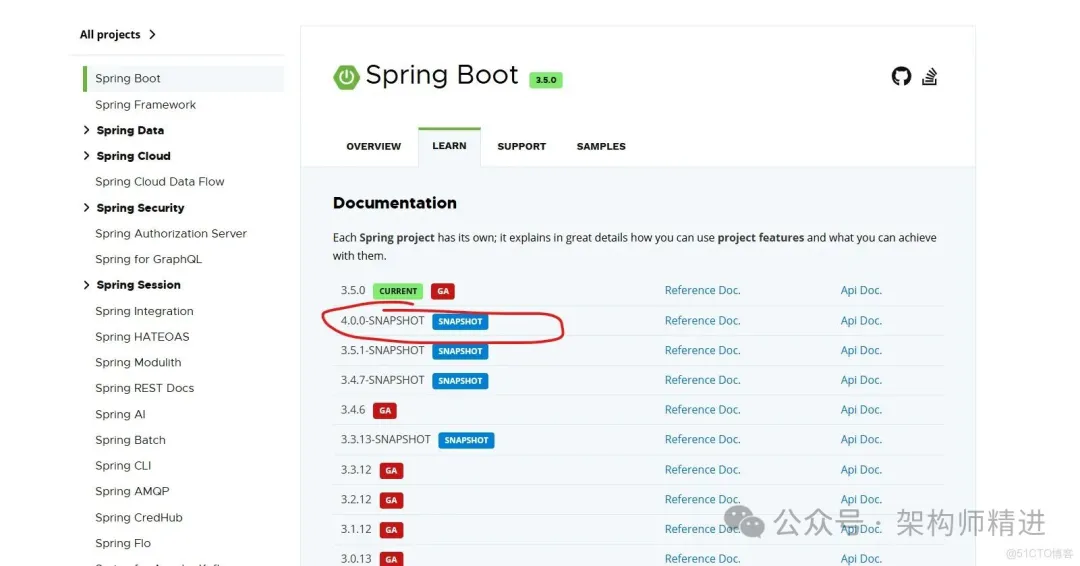Click the 3.5.1-SNAPSHOT version text

click(382, 350)
